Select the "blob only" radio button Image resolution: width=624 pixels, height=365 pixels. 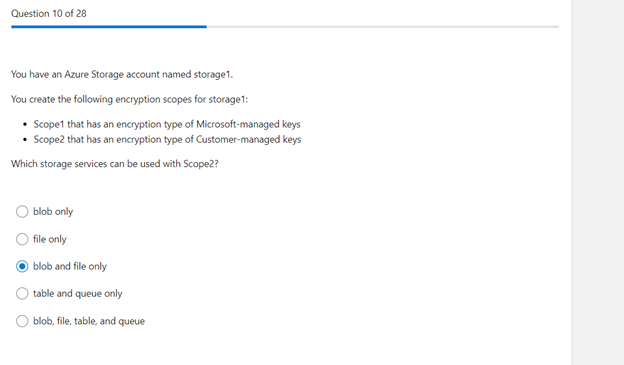pyautogui.click(x=22, y=211)
